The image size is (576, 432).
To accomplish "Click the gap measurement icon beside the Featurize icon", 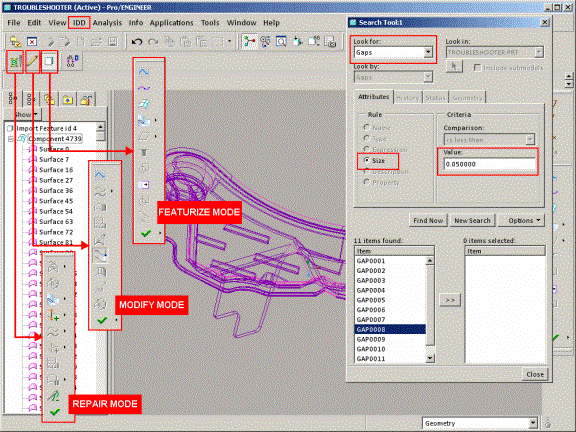I will [72, 61].
